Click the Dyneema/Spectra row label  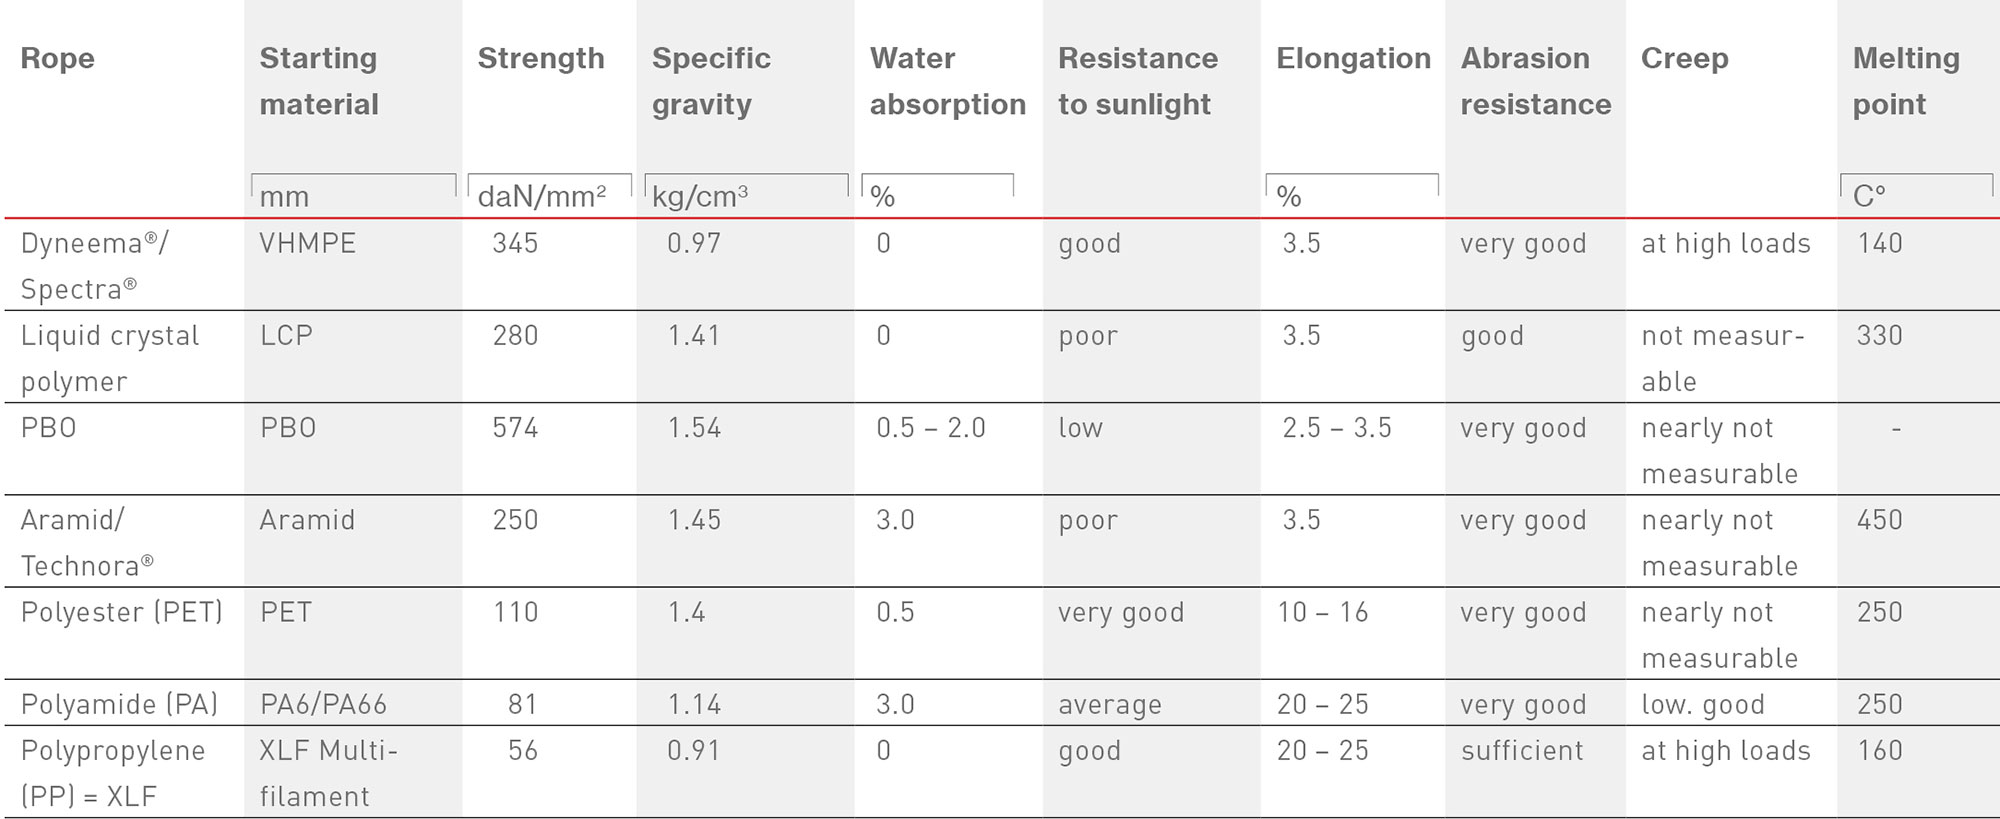95,266
